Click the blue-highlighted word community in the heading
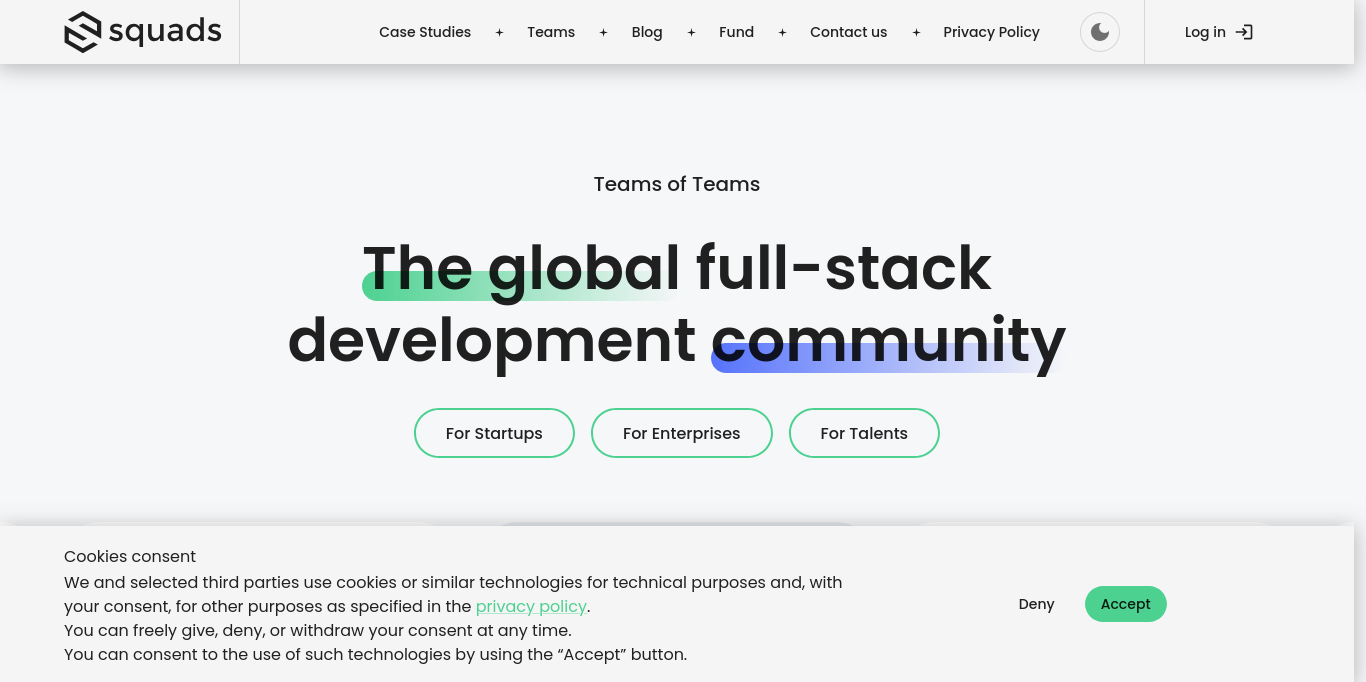Screen dimensions: 1366x682 click(887, 340)
